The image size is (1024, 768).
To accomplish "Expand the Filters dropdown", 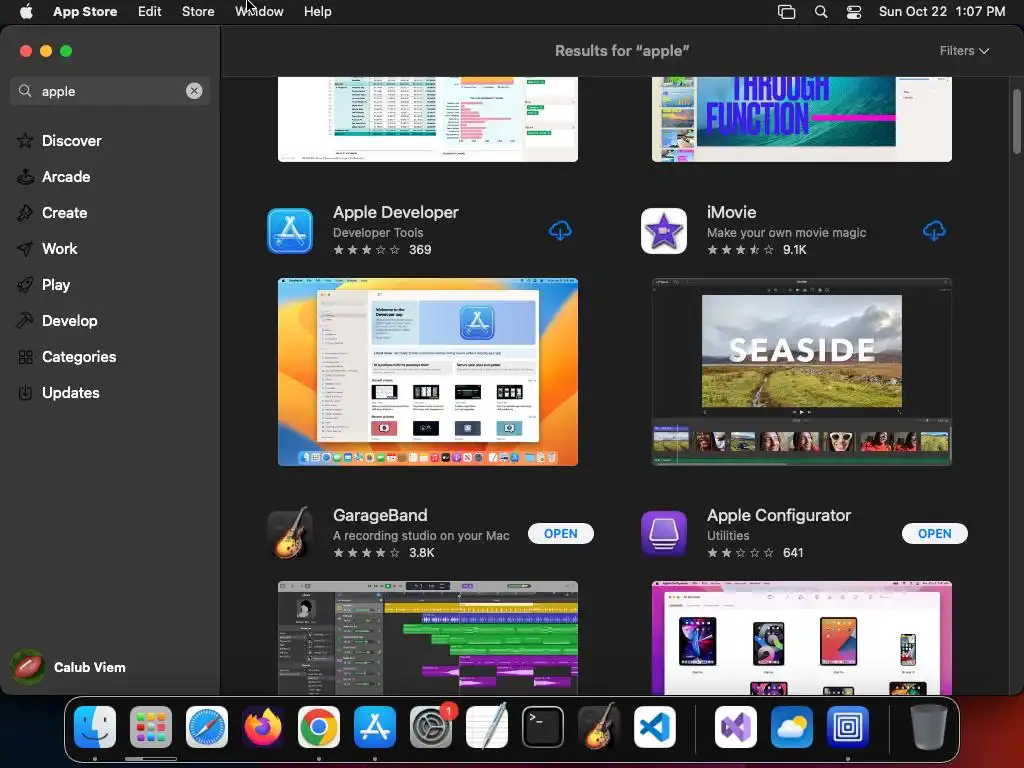I will (x=964, y=51).
